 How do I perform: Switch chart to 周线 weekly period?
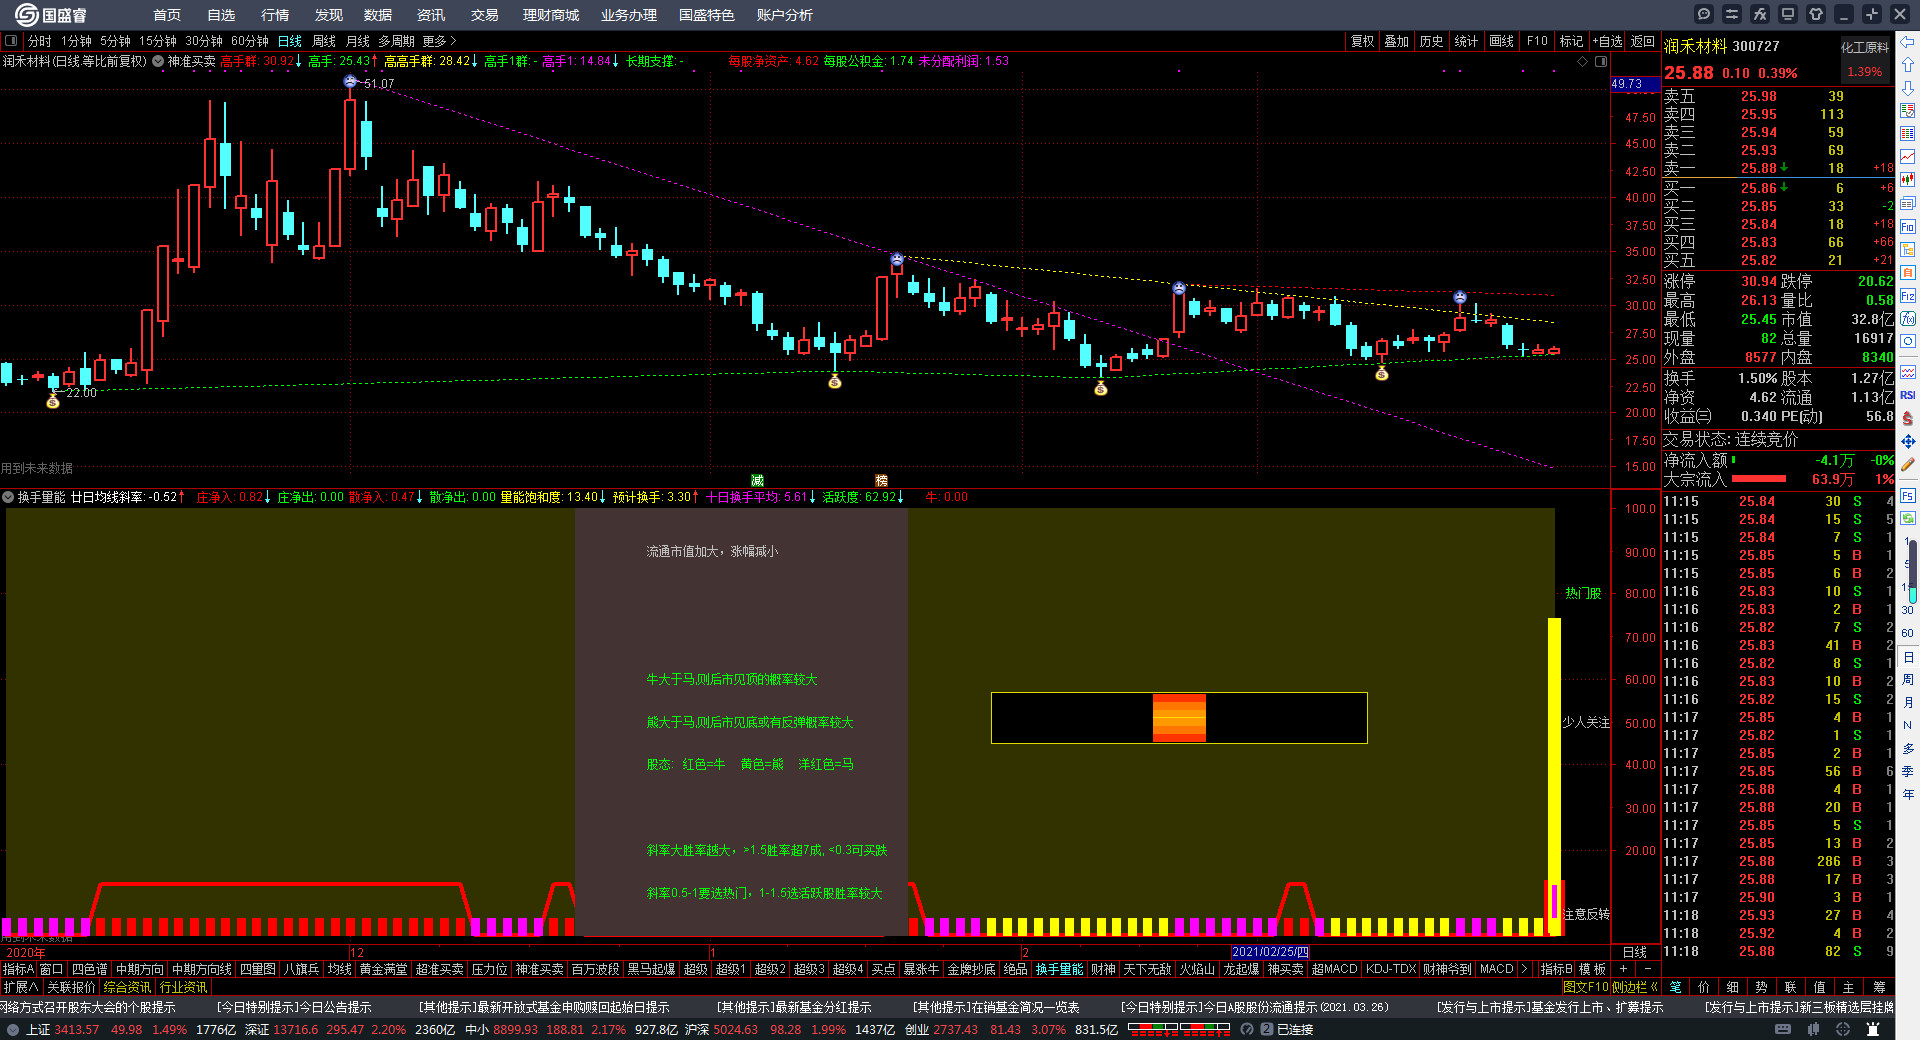pos(324,41)
